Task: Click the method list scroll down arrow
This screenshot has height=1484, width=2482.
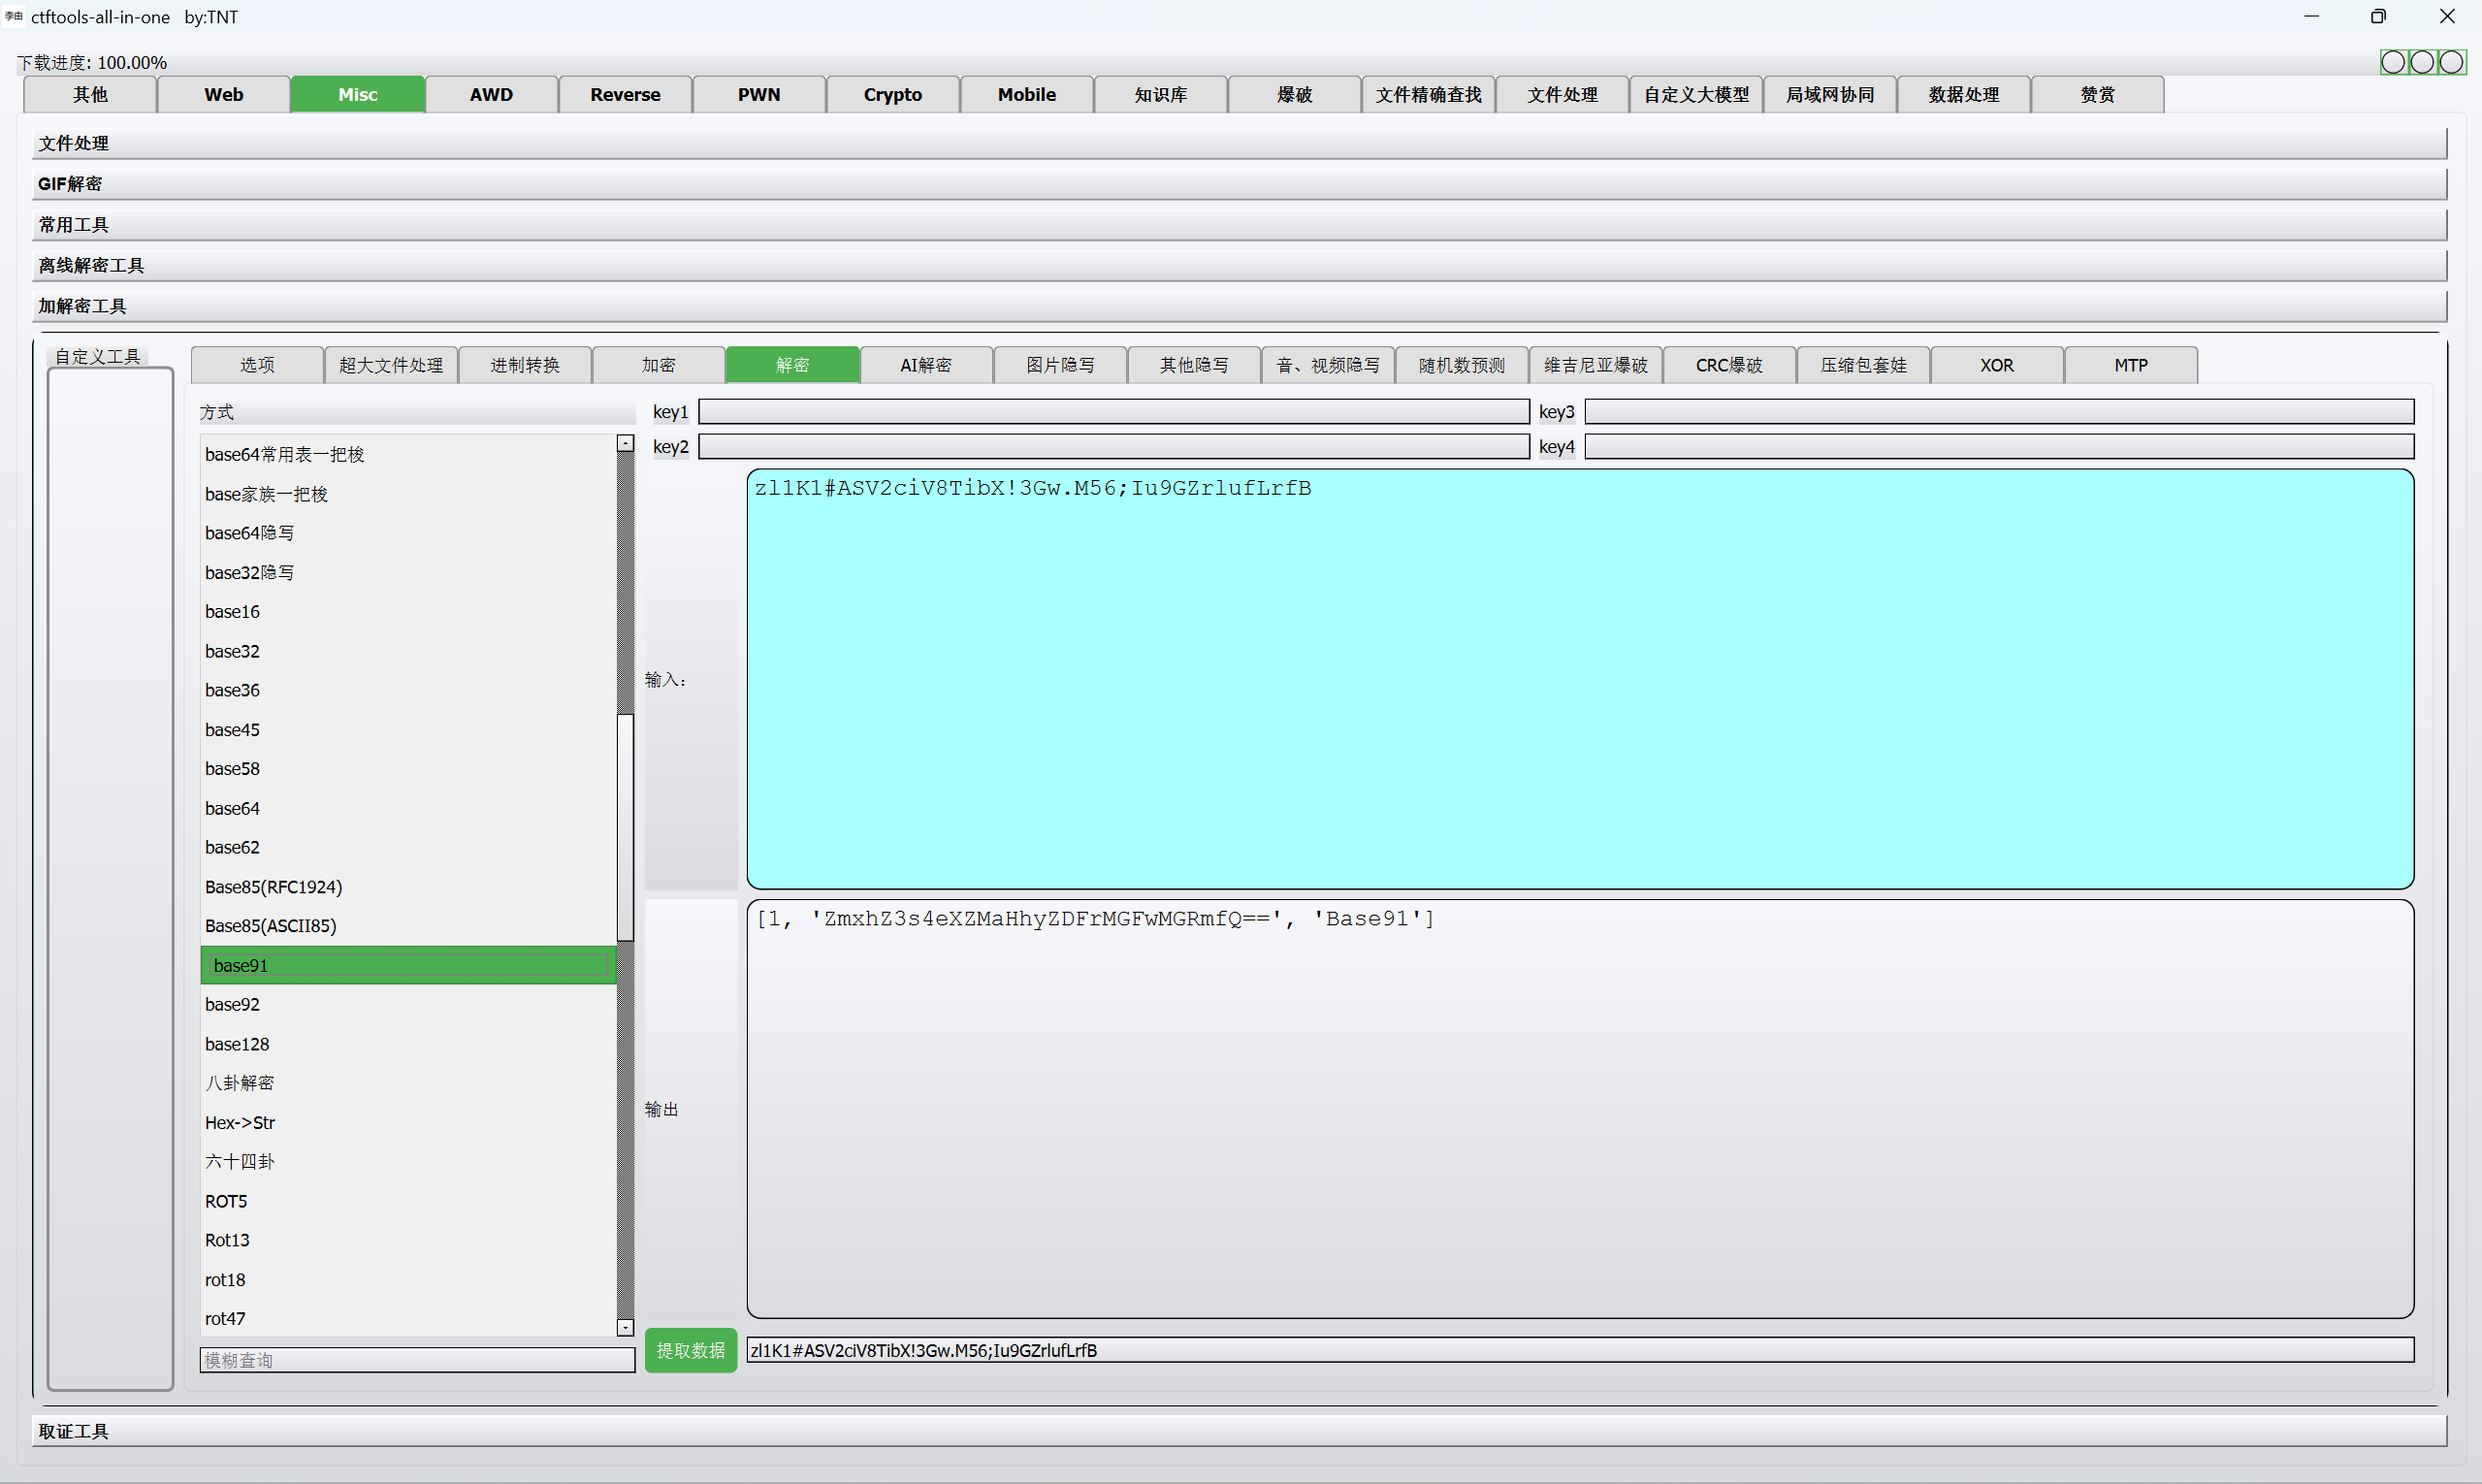Action: point(625,1328)
